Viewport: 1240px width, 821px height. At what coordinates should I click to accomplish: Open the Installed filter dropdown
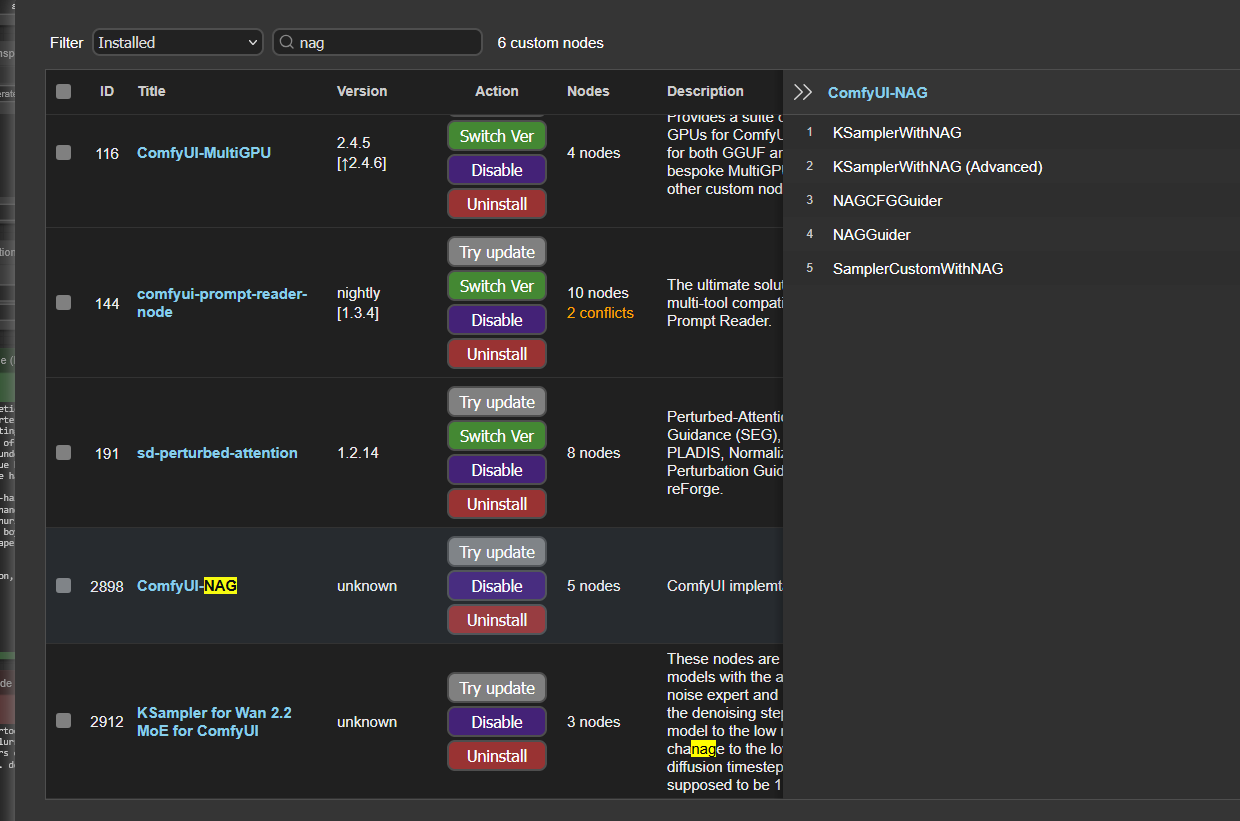pos(178,43)
